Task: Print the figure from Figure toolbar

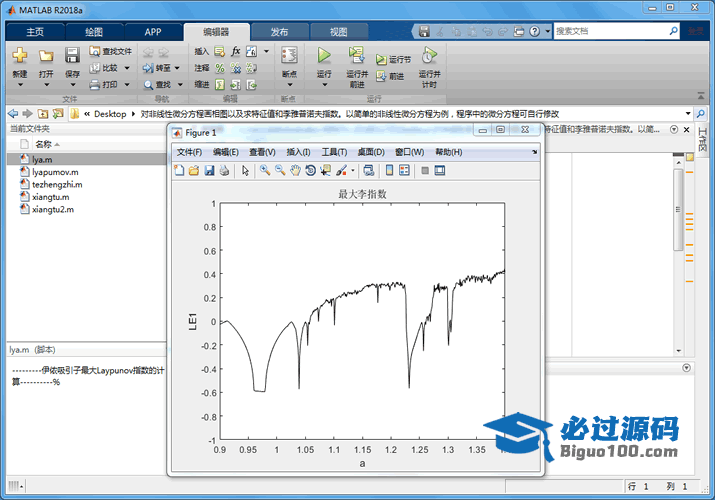Action: [x=224, y=170]
